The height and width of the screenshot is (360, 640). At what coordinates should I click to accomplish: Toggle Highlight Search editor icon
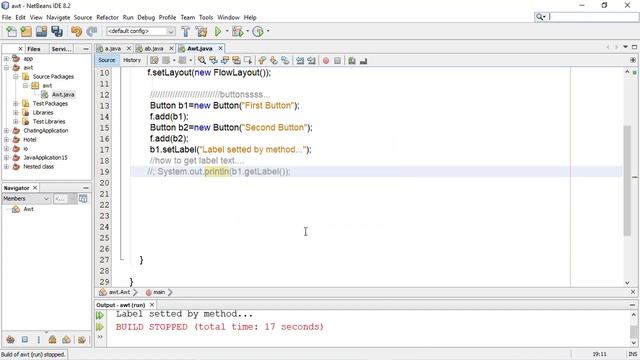click(x=236, y=60)
